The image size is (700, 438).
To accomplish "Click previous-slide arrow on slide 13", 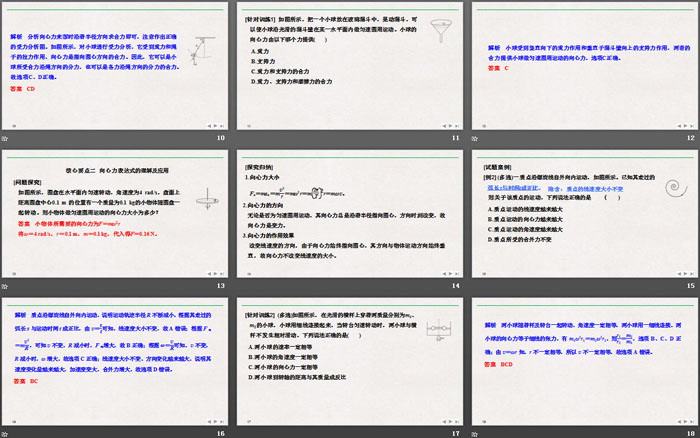I will (209, 274).
